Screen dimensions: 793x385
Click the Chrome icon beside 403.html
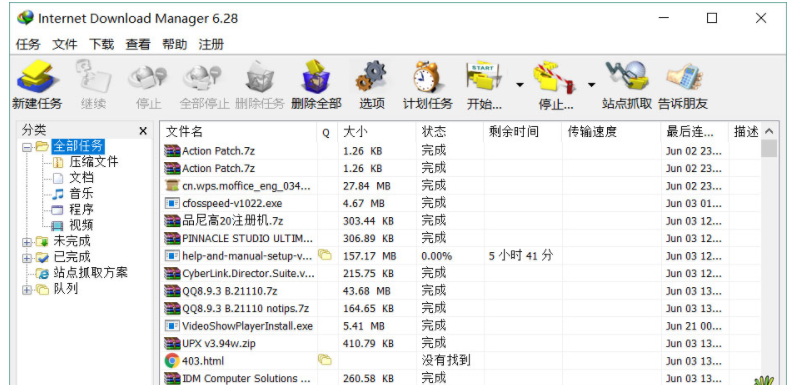click(172, 361)
